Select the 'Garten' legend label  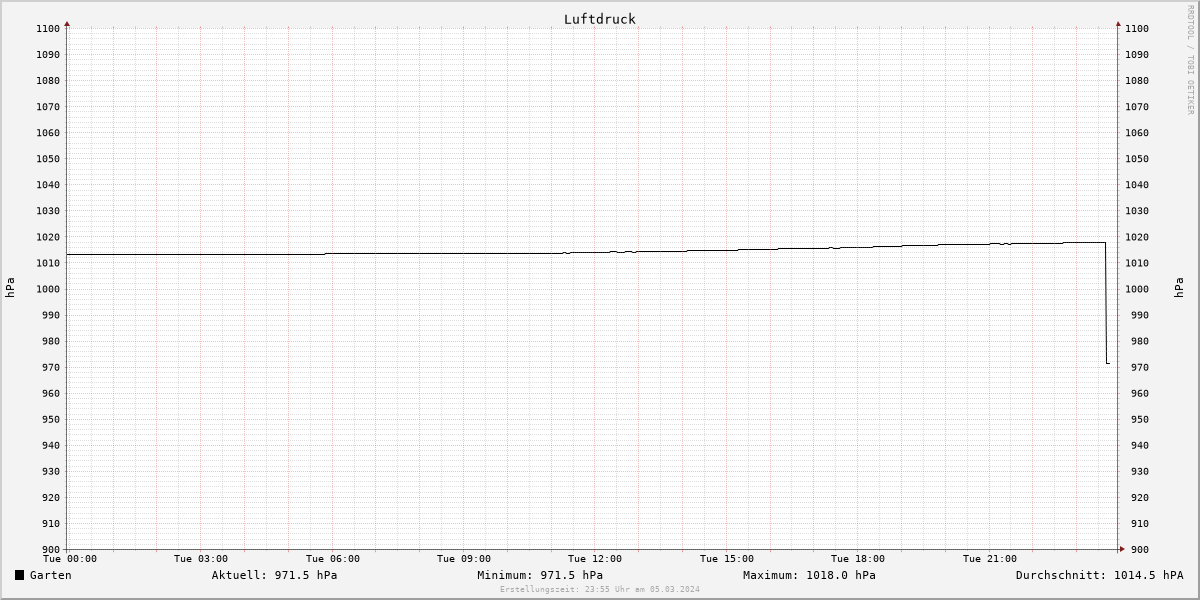tap(51, 575)
